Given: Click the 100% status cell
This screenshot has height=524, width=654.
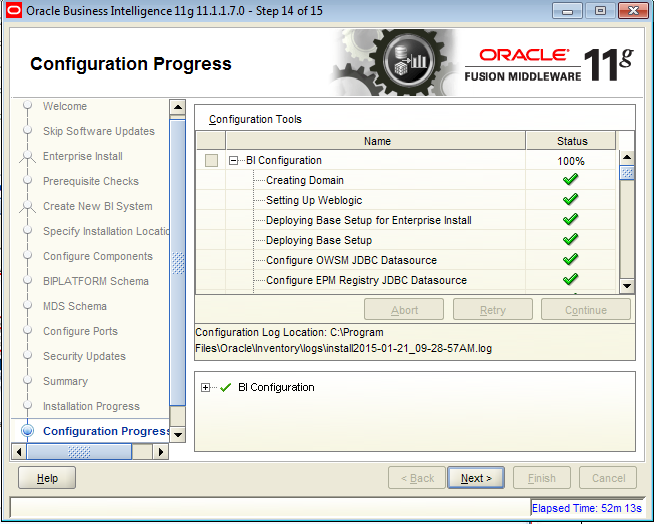Looking at the screenshot, I should coord(571,161).
